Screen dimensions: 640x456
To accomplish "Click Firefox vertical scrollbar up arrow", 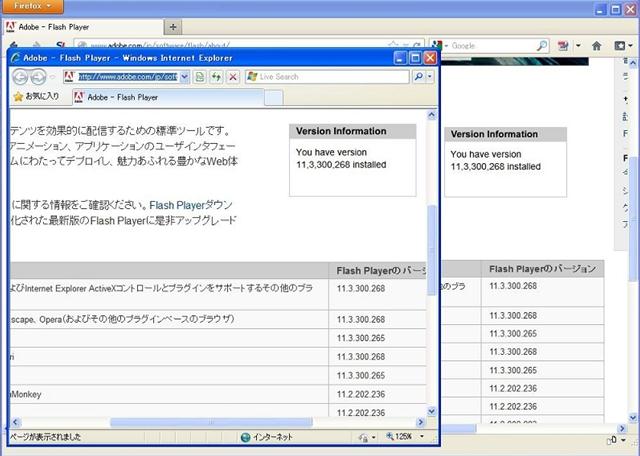I will tap(633, 63).
